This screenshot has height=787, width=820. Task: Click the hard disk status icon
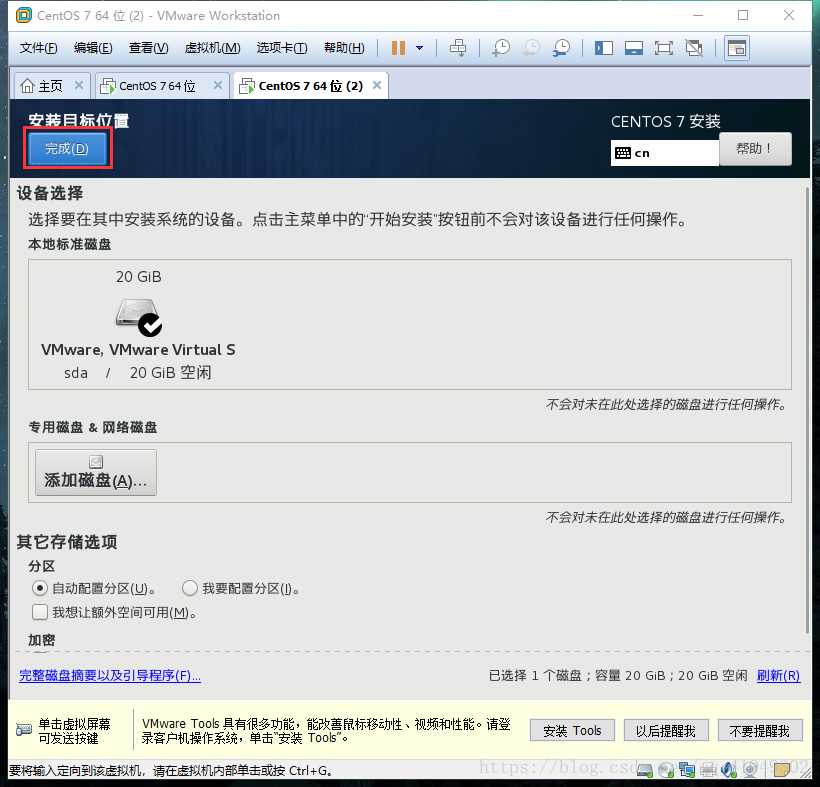645,770
